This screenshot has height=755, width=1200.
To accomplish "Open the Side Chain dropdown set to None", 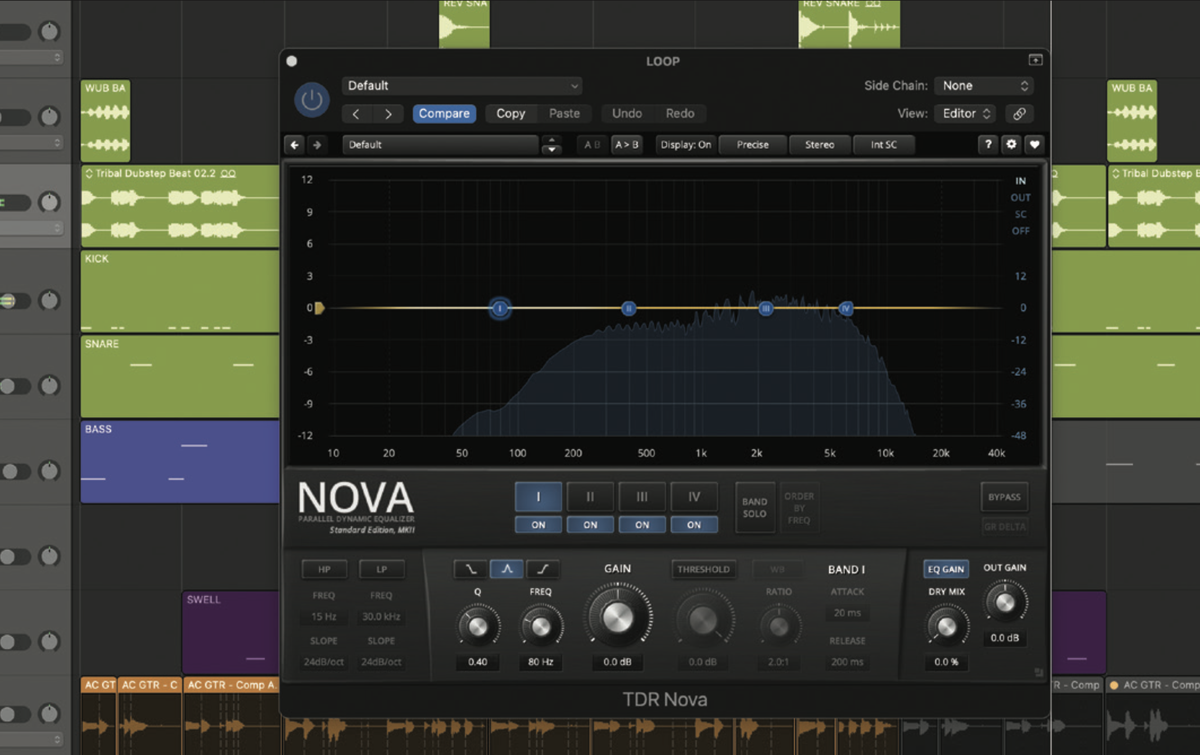I will coord(984,85).
